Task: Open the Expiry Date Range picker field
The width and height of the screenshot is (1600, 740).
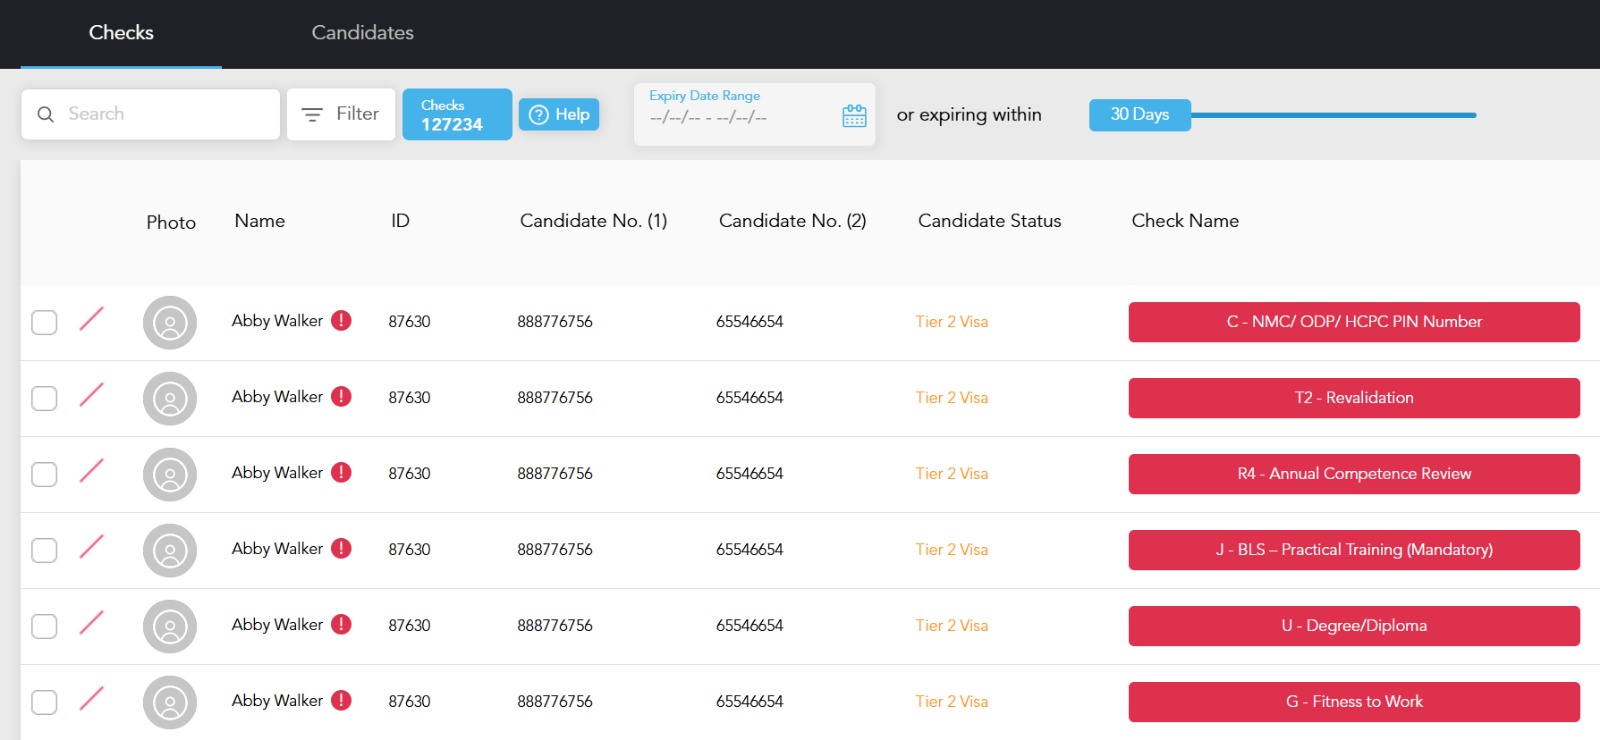Action: [740, 115]
